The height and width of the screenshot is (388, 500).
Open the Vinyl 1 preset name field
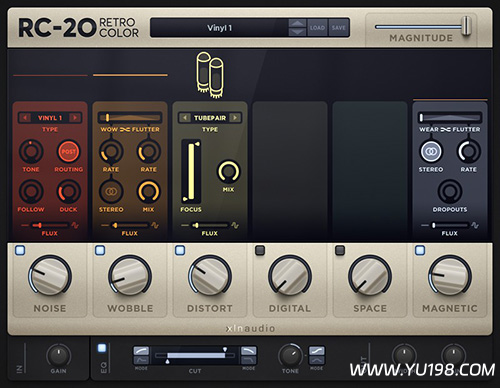click(219, 28)
